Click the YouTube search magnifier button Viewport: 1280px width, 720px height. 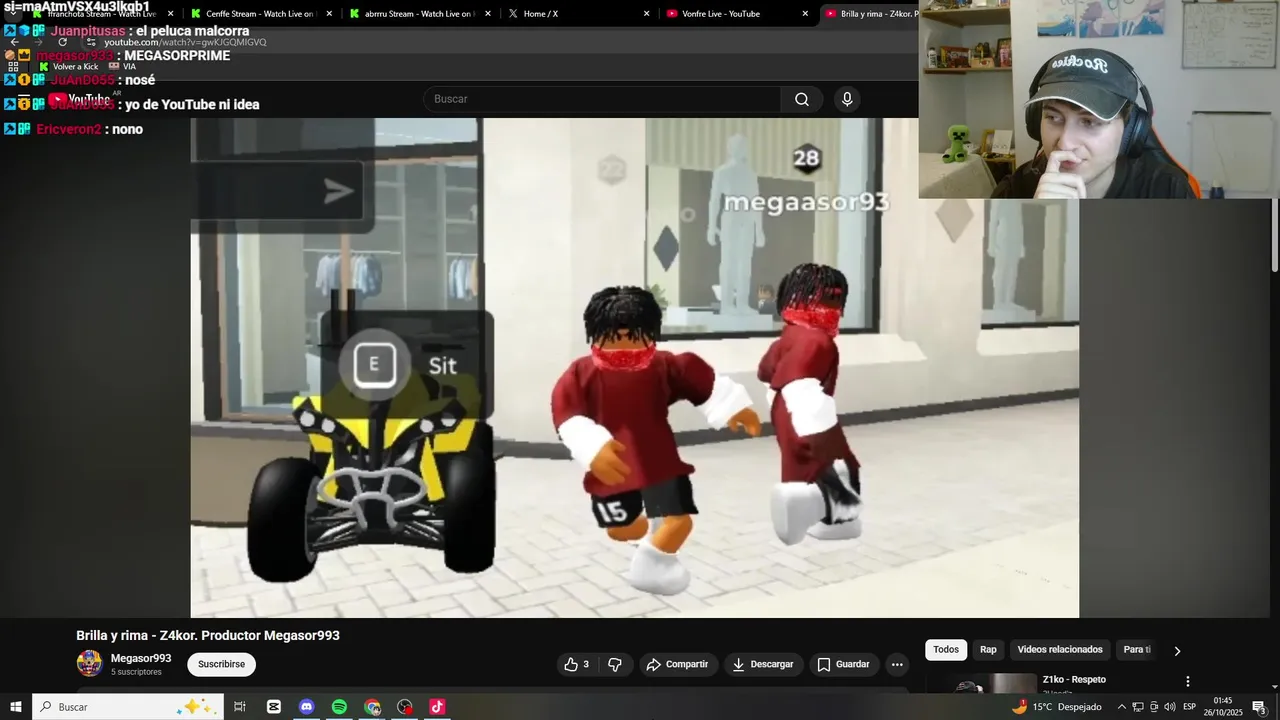click(x=802, y=99)
